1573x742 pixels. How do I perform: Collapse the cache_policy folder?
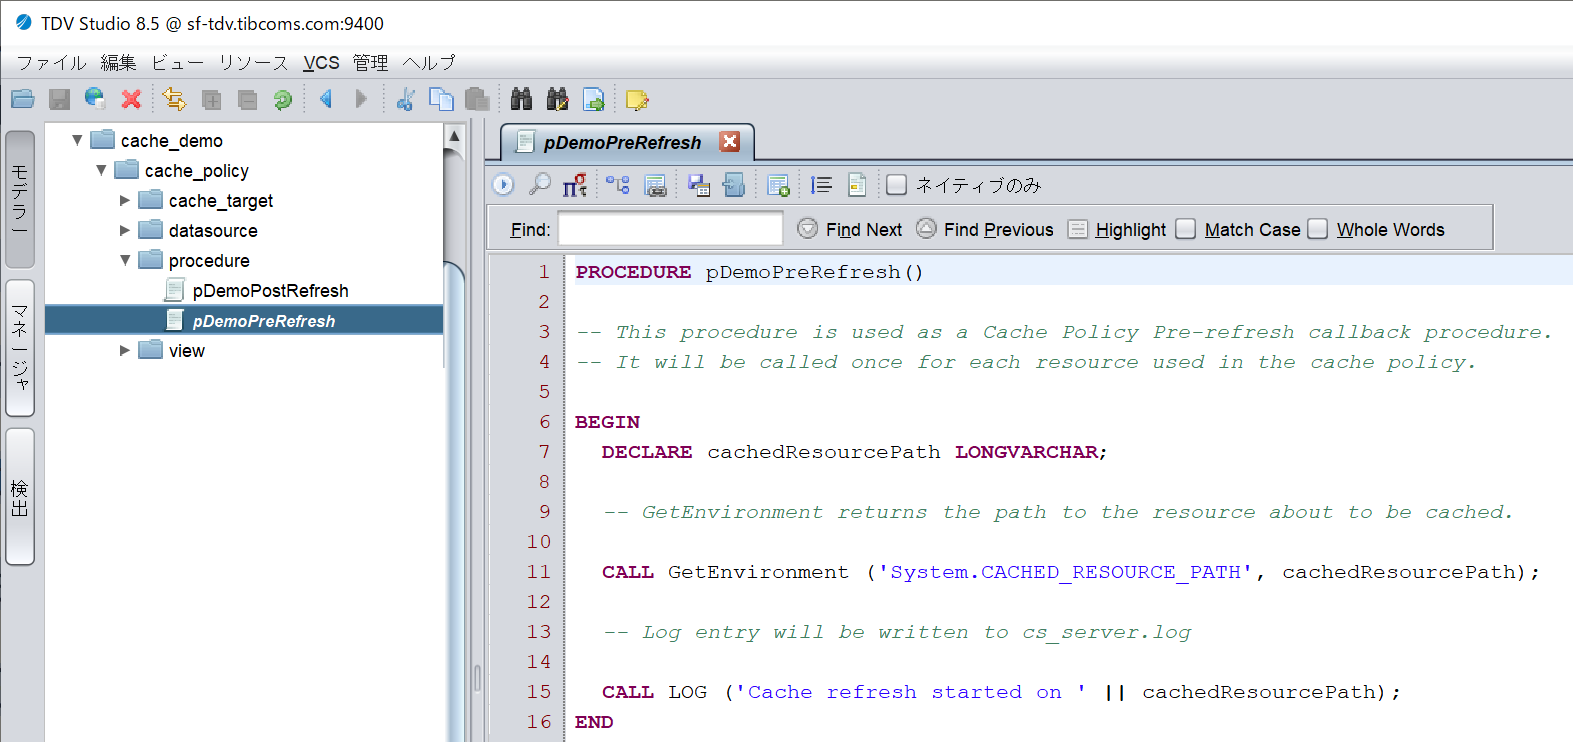point(101,171)
